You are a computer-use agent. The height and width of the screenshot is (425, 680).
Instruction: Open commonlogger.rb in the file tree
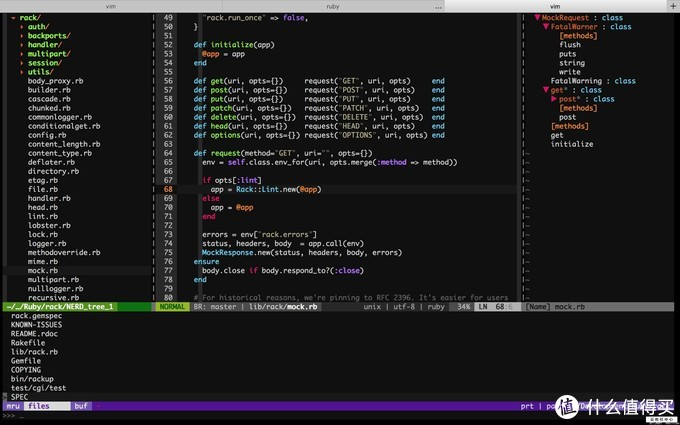[x=60, y=117]
